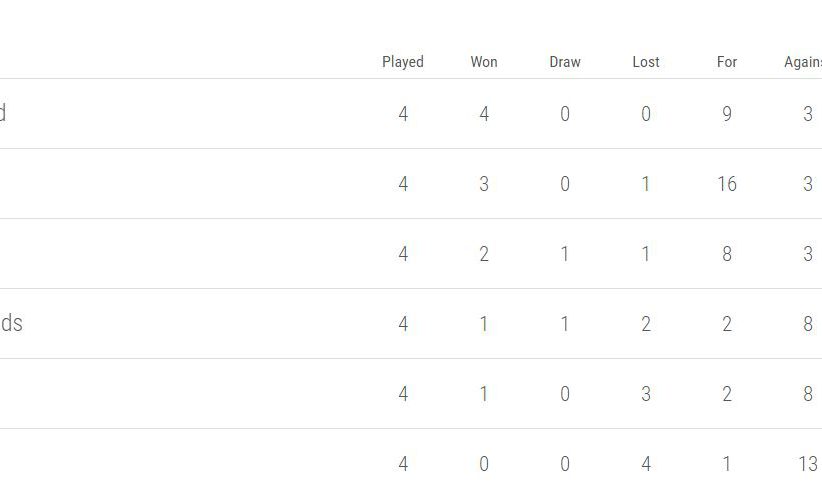
Task: Click the Won value of 2
Action: tap(484, 254)
